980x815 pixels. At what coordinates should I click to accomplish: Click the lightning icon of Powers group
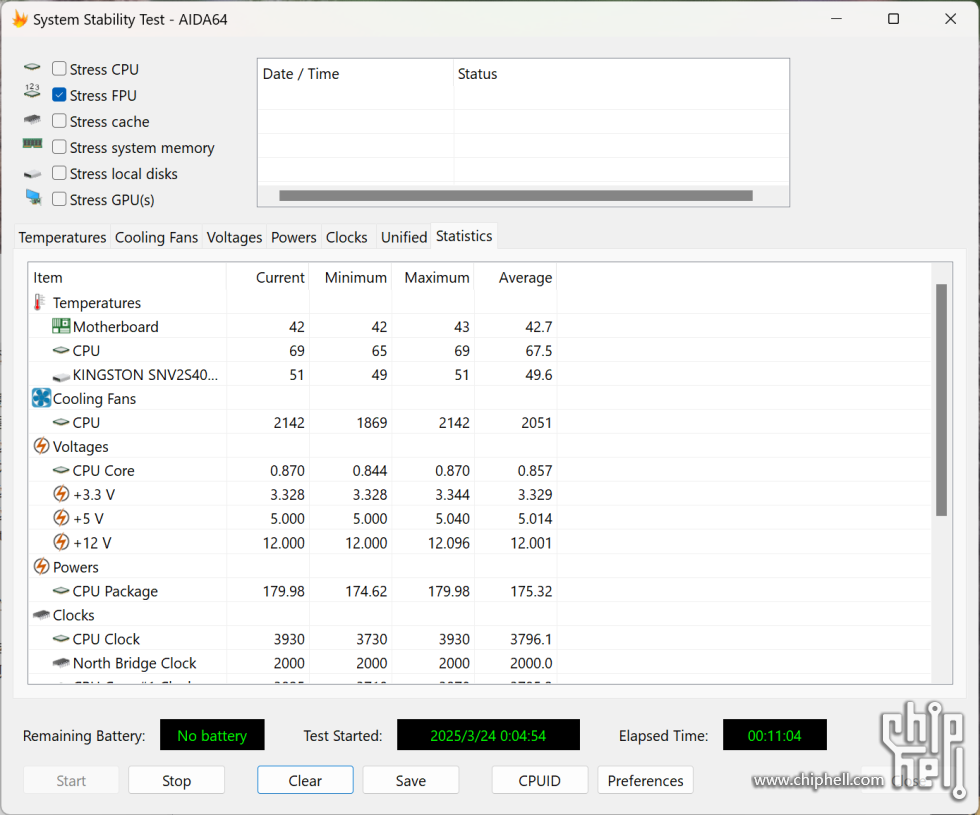(x=41, y=567)
